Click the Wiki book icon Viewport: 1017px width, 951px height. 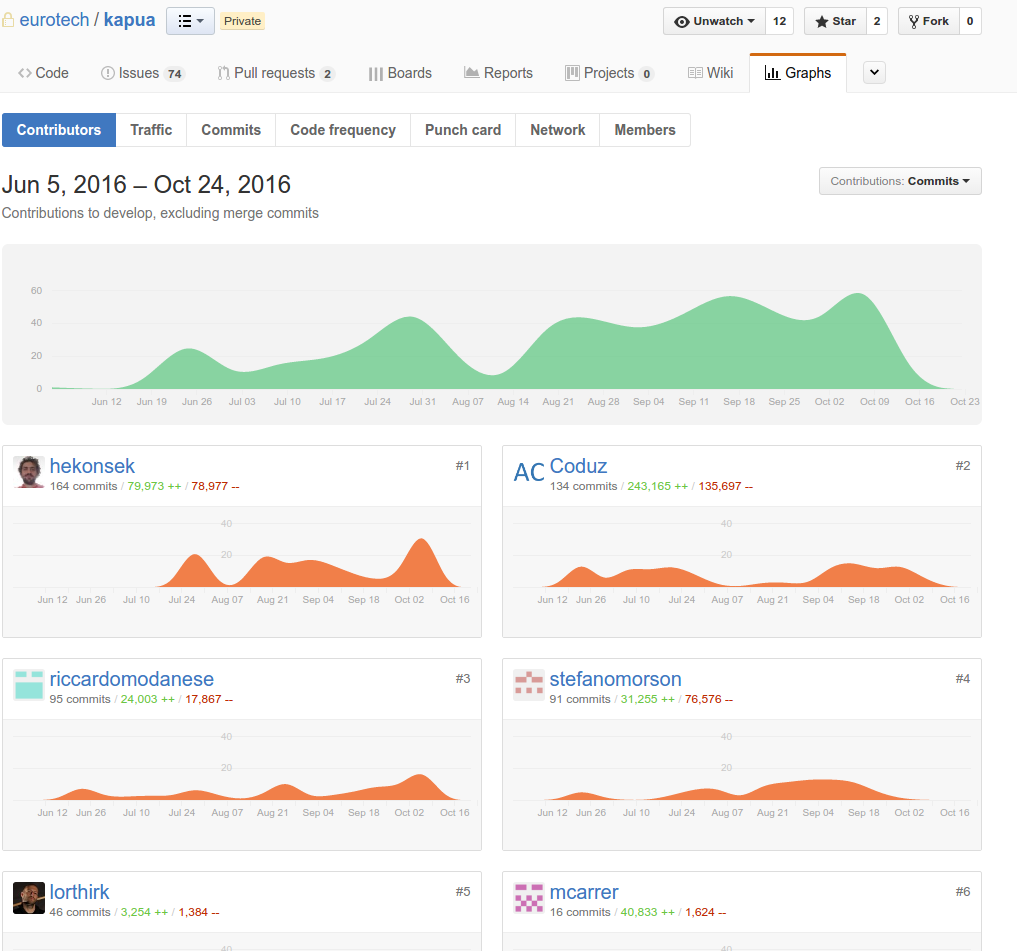click(695, 73)
